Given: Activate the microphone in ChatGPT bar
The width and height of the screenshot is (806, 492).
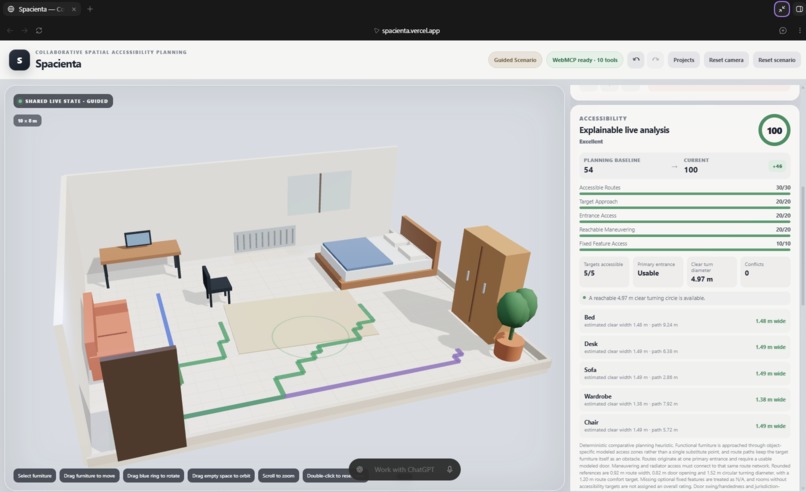Looking at the screenshot, I should tap(449, 469).
